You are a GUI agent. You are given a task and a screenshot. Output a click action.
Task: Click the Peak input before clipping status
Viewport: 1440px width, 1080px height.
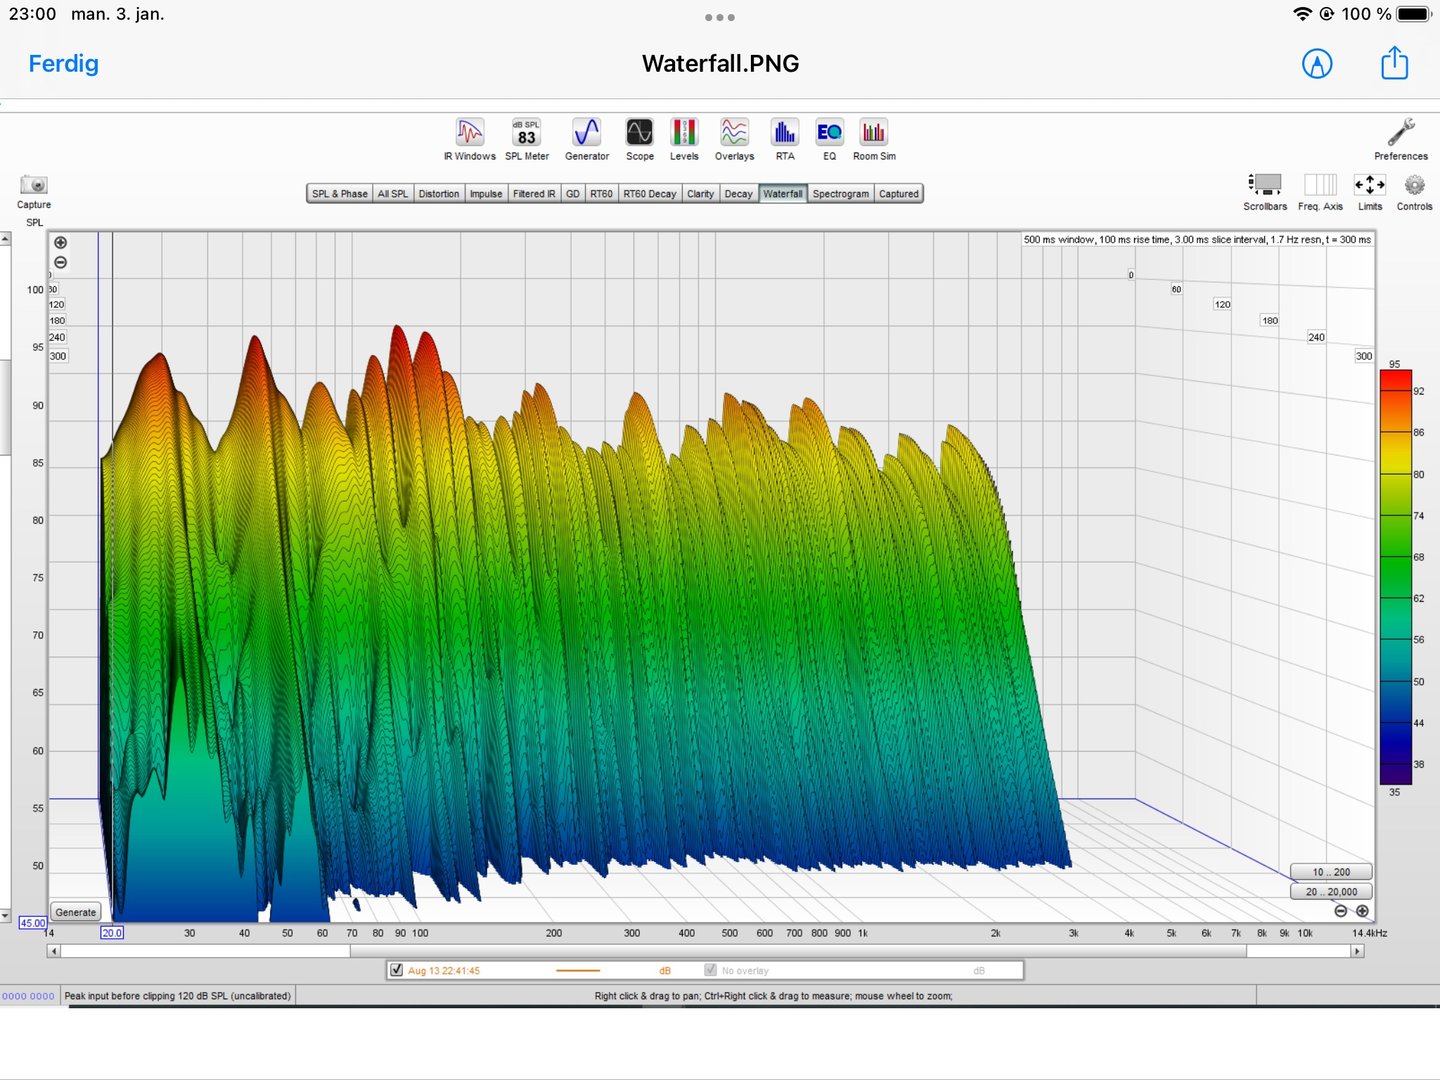click(x=178, y=996)
